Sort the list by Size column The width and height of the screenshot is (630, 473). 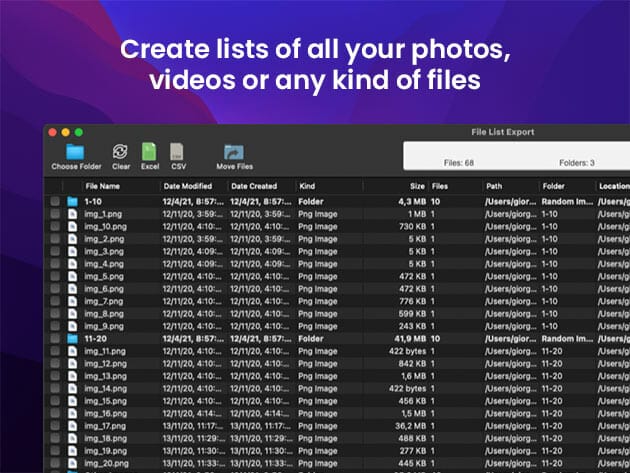point(416,186)
